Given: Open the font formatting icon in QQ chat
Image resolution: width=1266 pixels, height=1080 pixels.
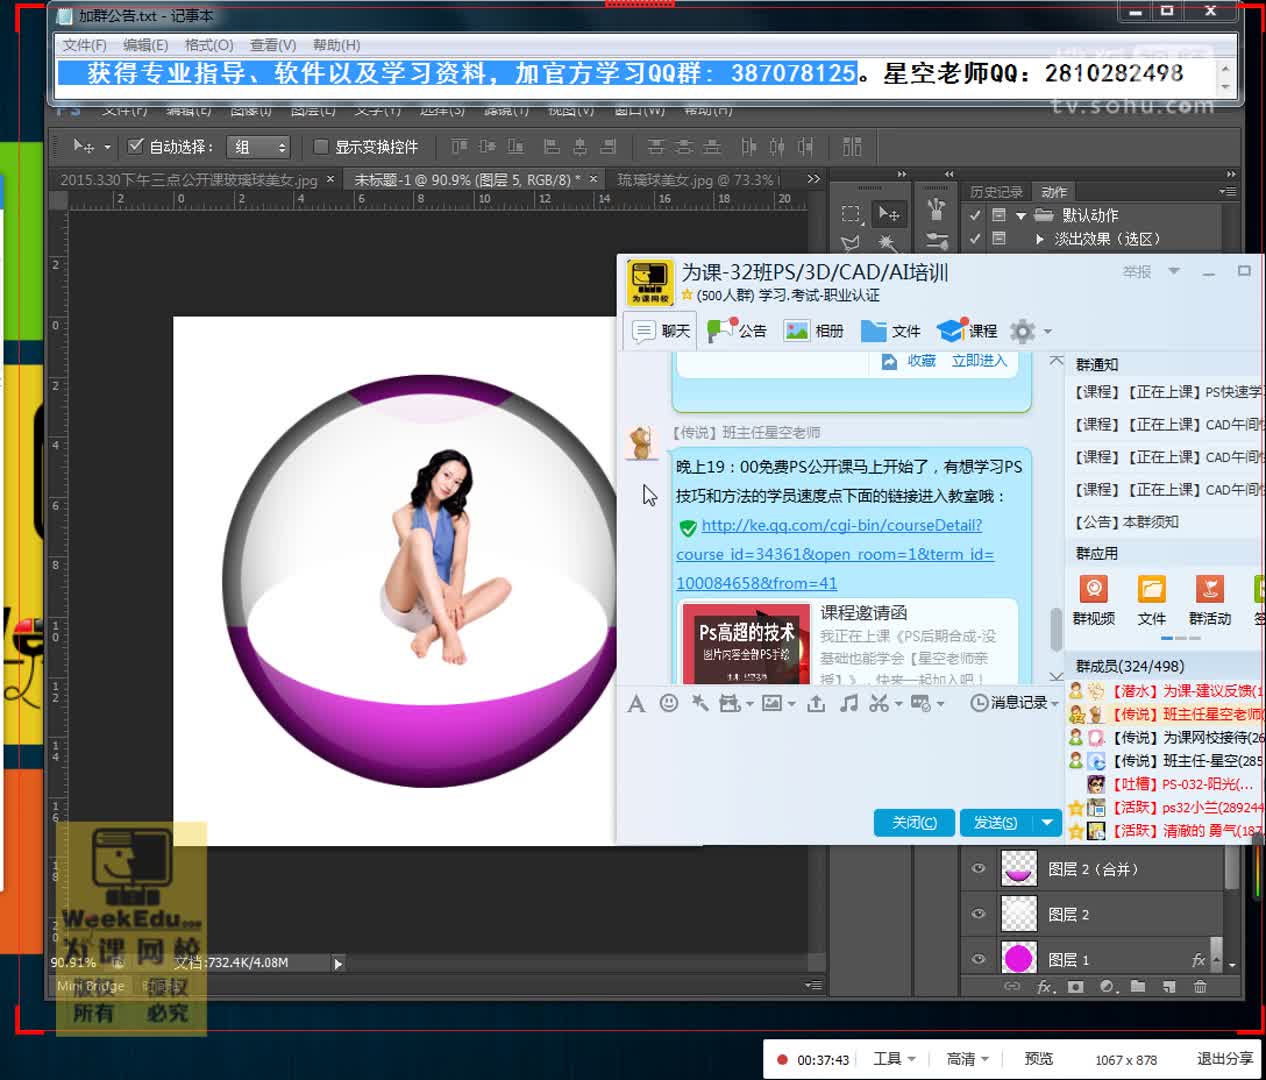Looking at the screenshot, I should point(636,704).
